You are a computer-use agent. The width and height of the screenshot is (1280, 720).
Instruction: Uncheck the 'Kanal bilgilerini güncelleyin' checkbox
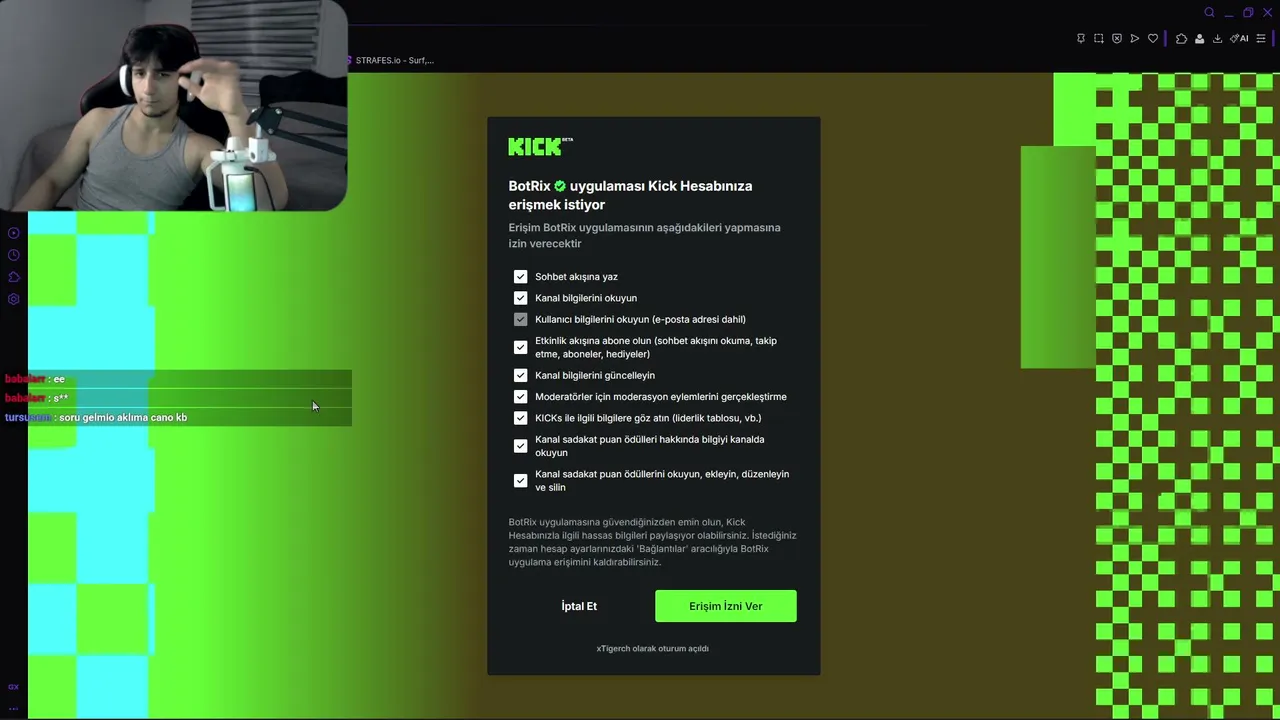520,375
